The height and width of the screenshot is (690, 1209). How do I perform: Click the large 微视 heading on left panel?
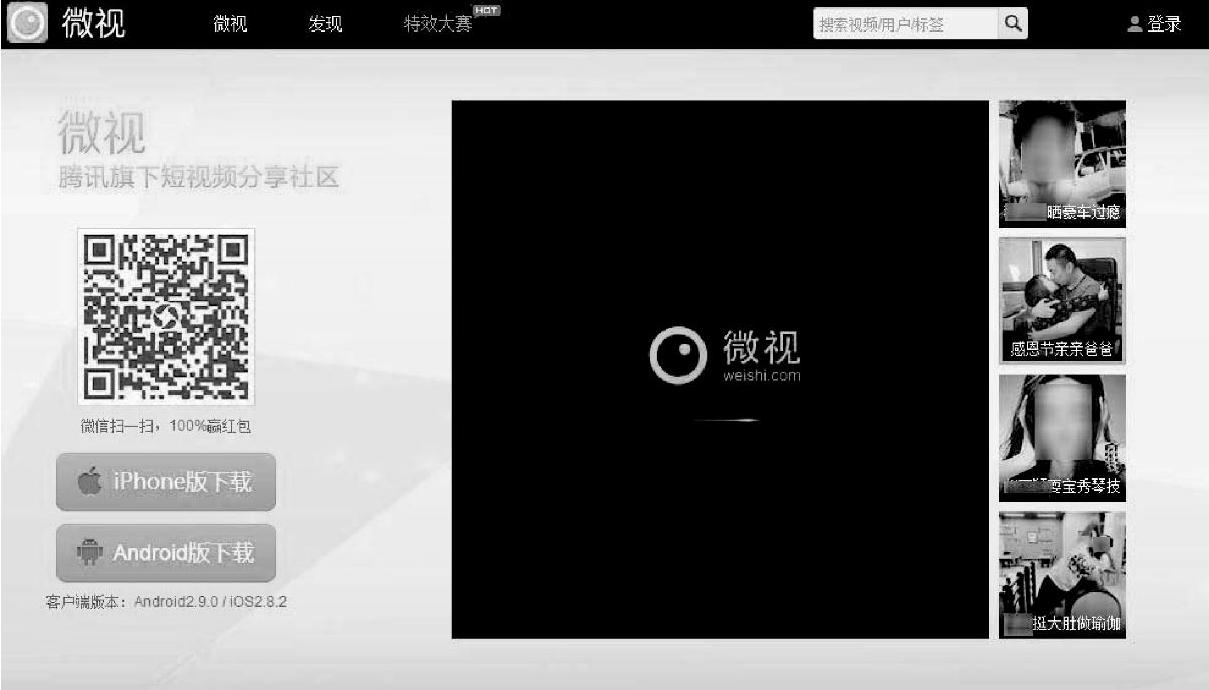[101, 133]
